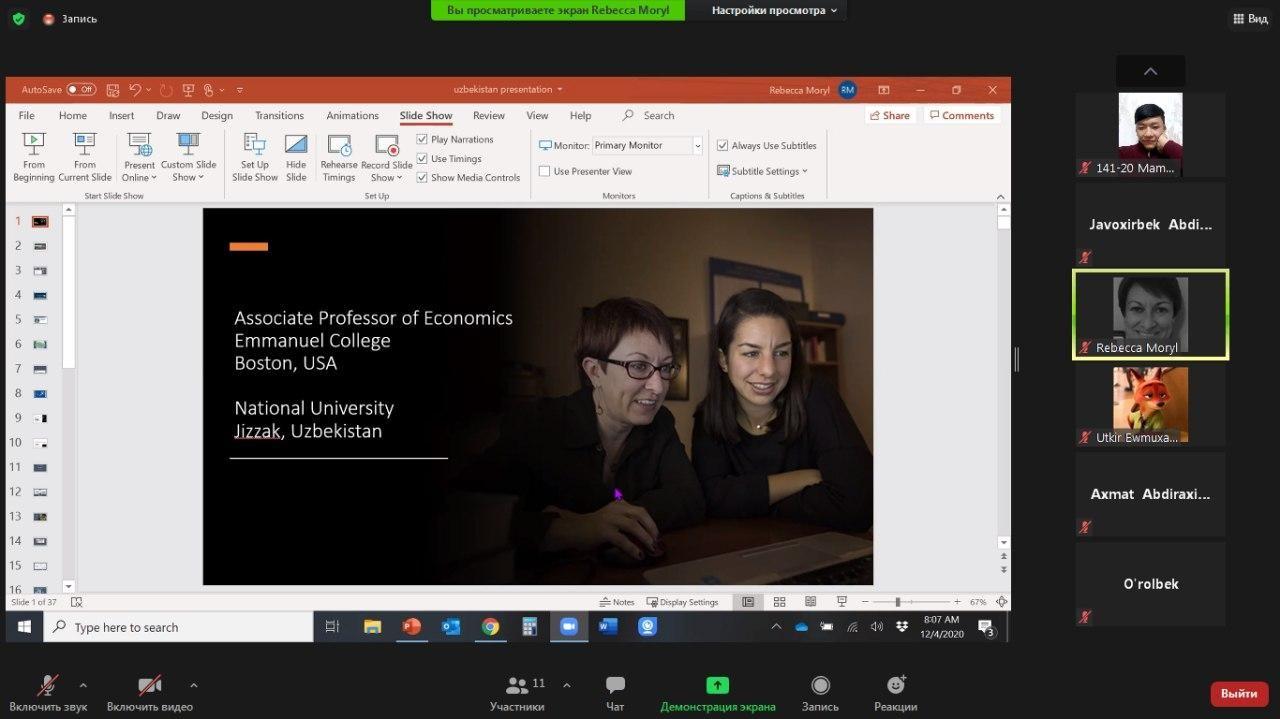Click Zoom share screen (Демонстрация экрана) icon

[x=717, y=686]
